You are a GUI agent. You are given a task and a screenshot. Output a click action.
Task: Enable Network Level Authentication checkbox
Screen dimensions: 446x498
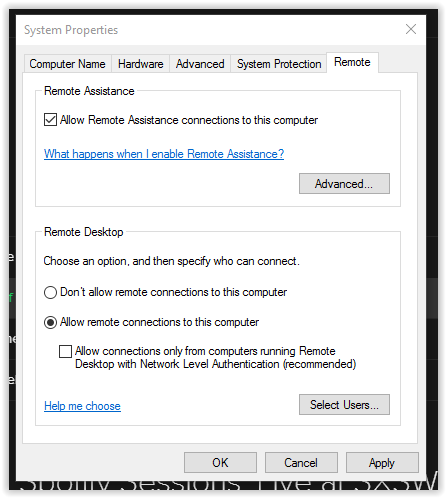pyautogui.click(x=65, y=351)
